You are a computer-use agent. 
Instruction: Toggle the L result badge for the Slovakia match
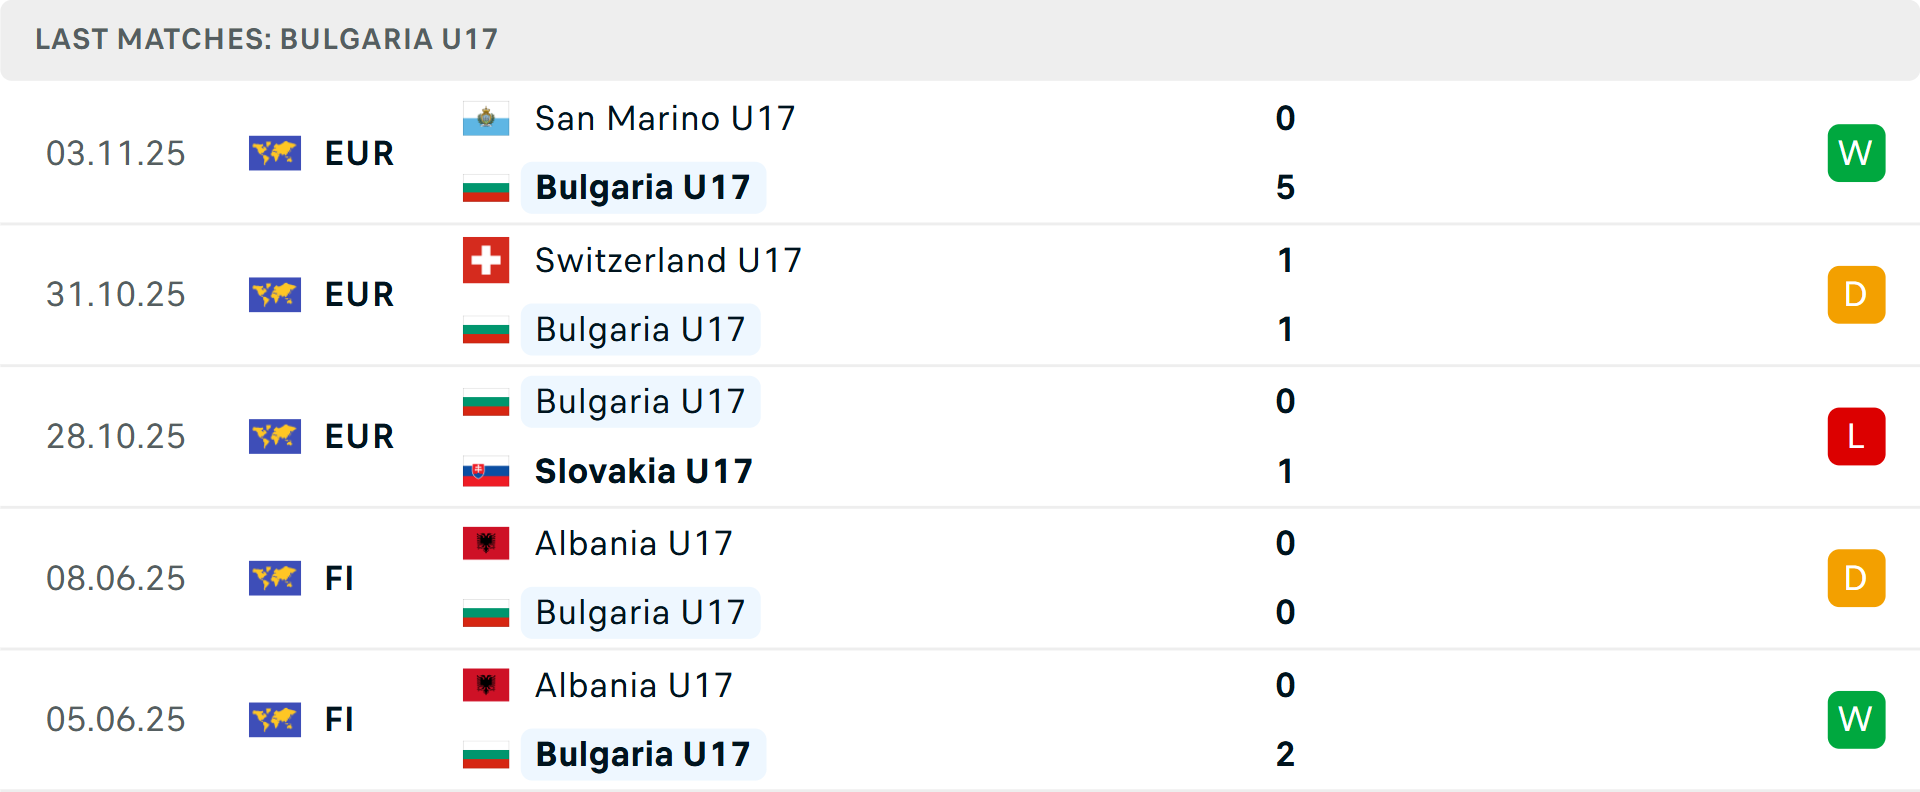1856,436
